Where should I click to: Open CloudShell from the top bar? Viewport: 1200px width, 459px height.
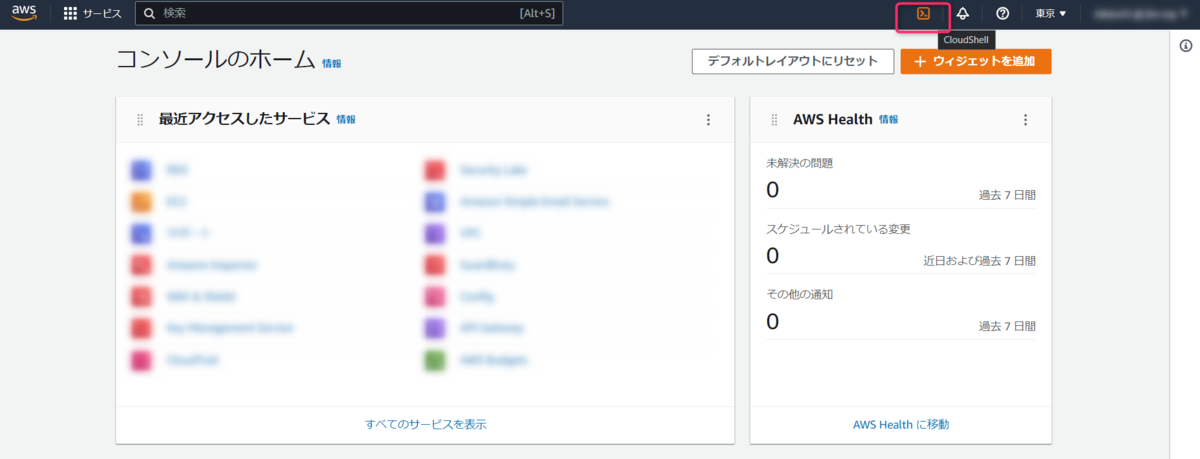click(x=924, y=14)
